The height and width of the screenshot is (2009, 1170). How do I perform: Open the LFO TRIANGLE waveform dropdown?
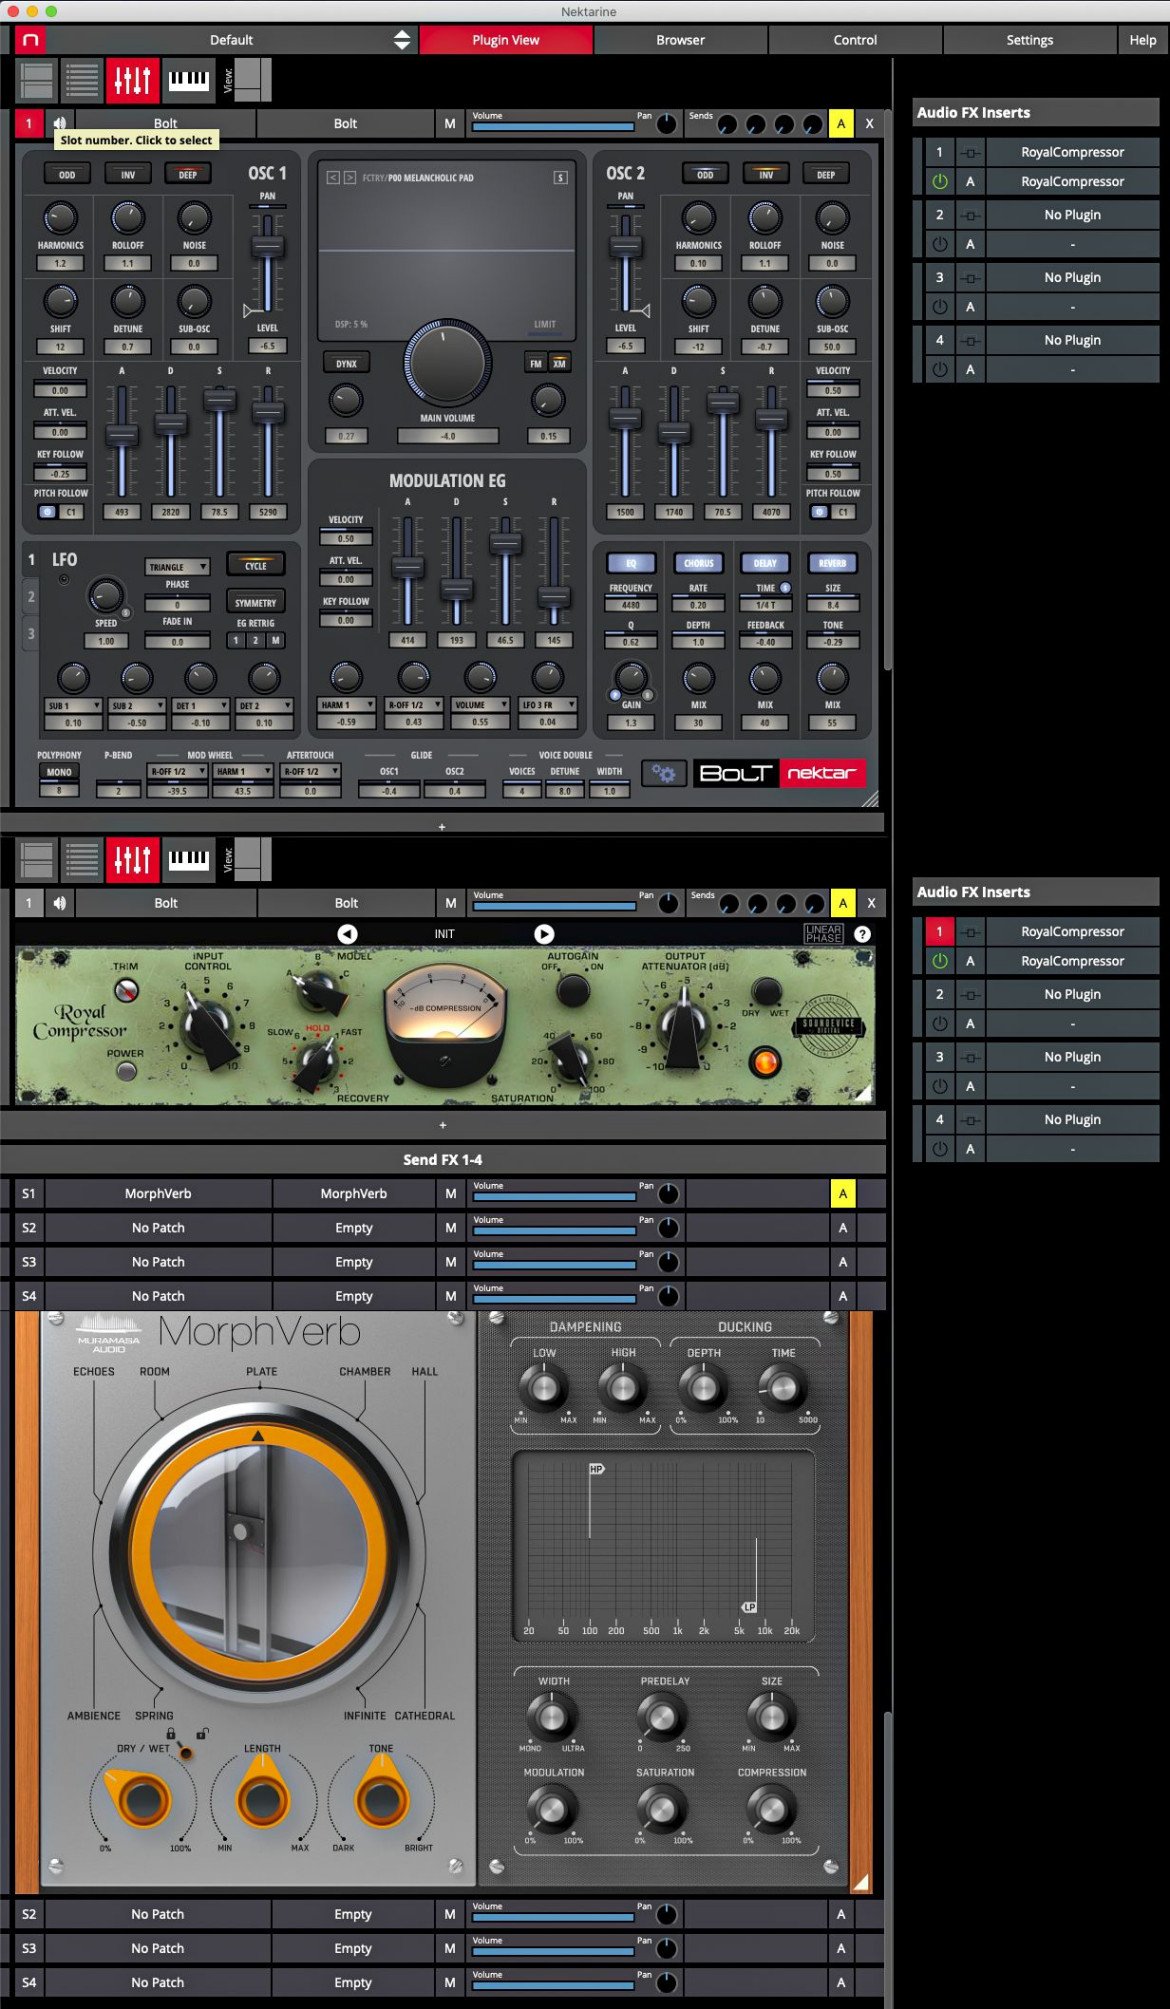click(x=177, y=566)
